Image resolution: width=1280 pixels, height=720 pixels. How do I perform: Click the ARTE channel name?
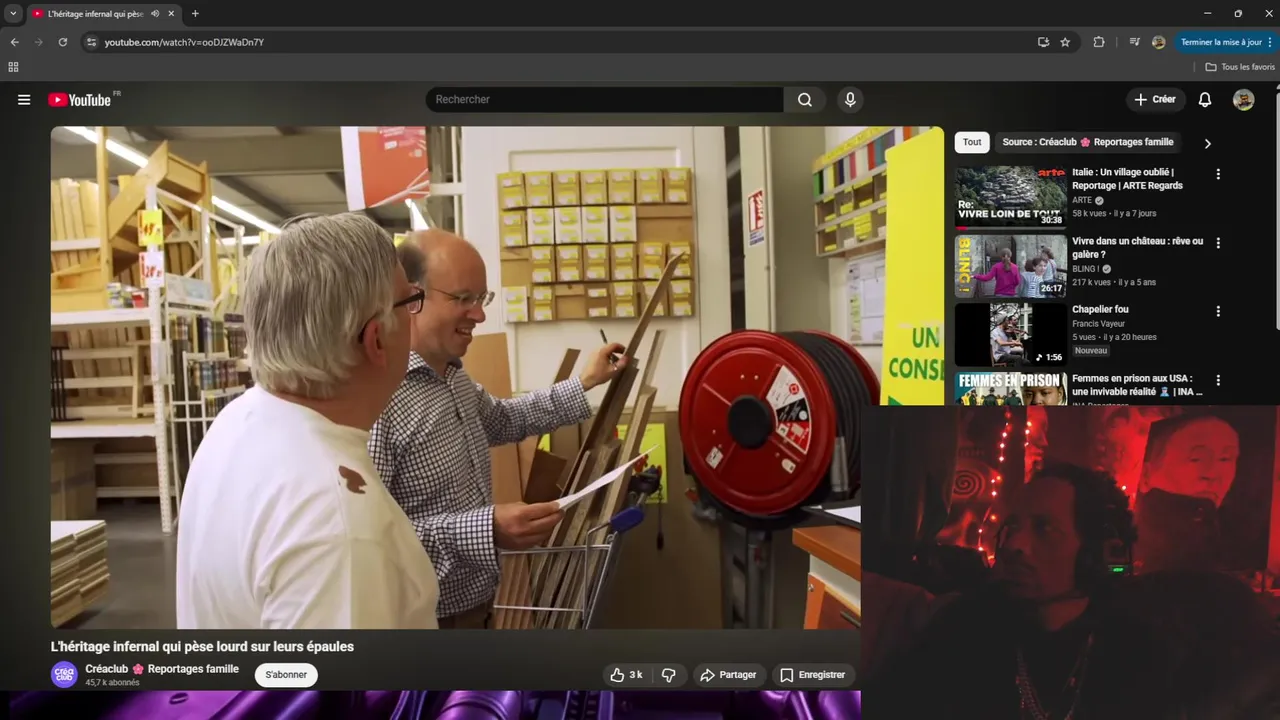click(1082, 200)
